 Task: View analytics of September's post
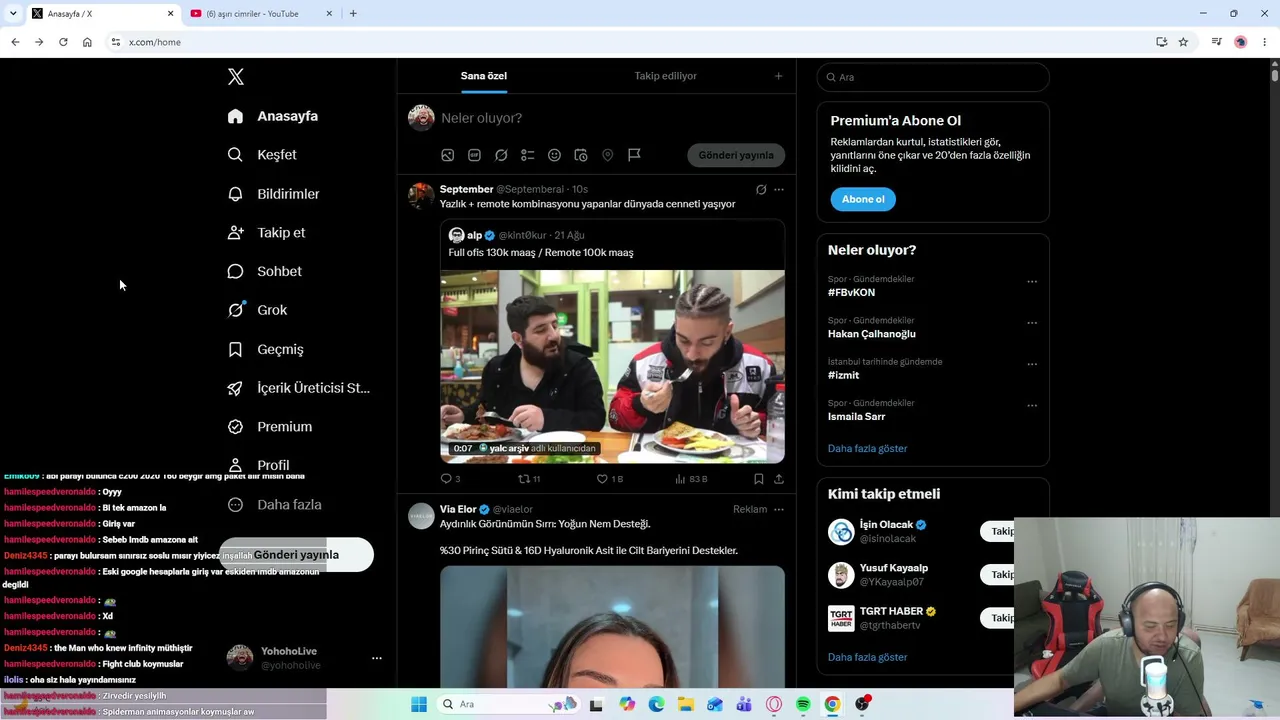pos(691,479)
